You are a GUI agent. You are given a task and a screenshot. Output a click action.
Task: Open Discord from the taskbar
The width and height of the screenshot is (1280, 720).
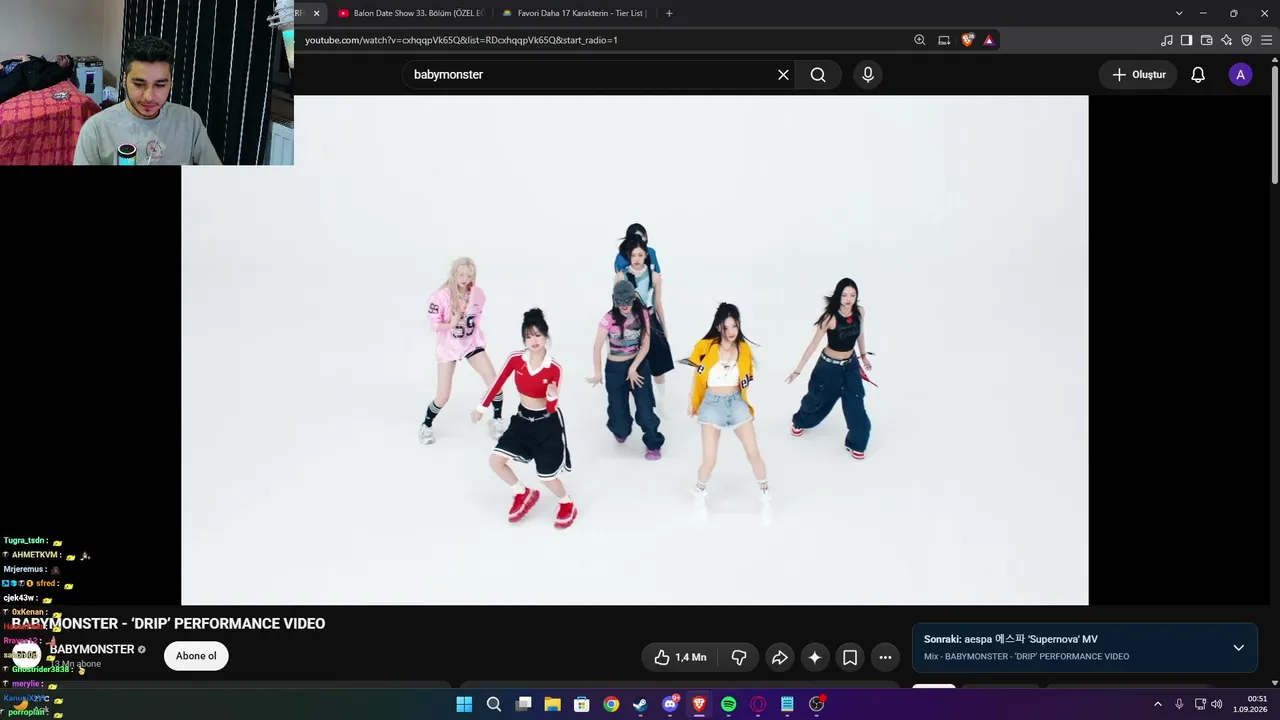[670, 704]
